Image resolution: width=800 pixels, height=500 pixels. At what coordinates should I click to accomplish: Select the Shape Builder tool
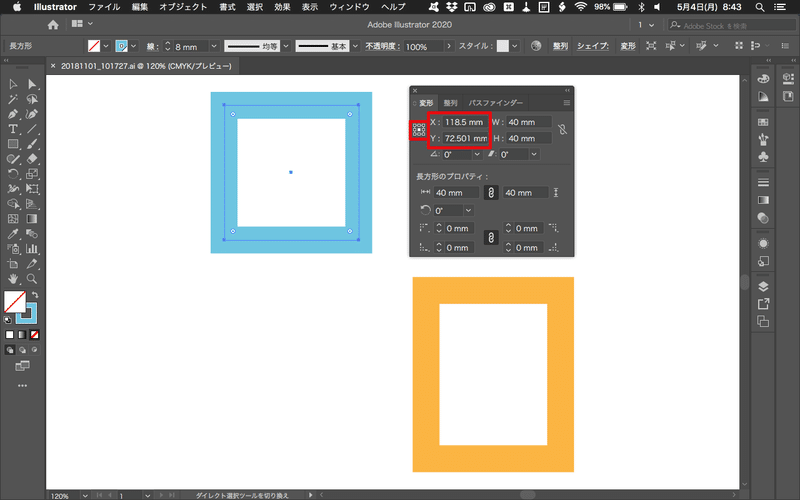[13, 204]
